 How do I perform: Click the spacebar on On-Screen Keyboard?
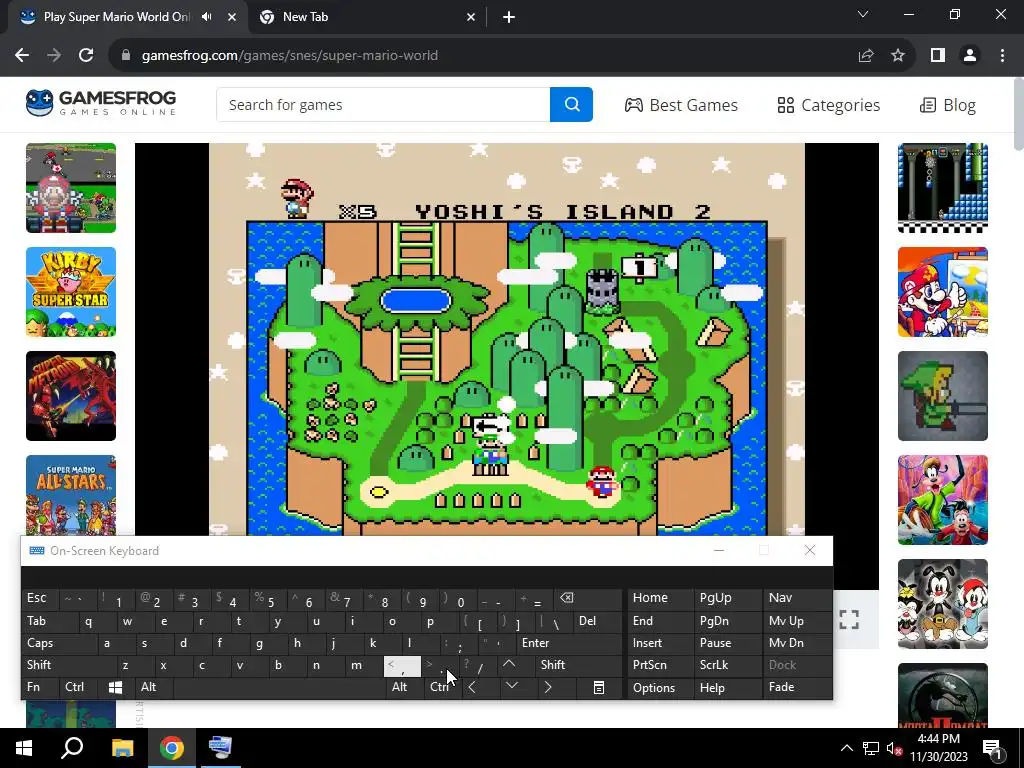coord(278,687)
